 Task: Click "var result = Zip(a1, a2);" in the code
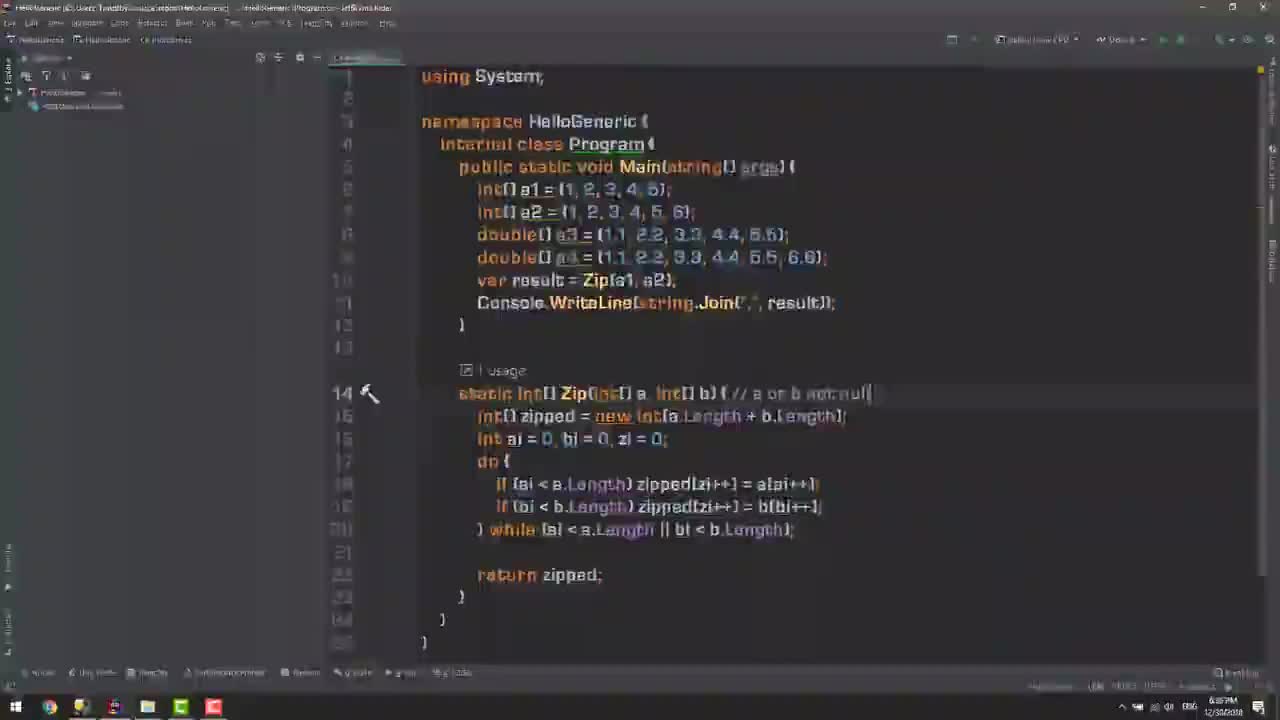[x=576, y=281]
